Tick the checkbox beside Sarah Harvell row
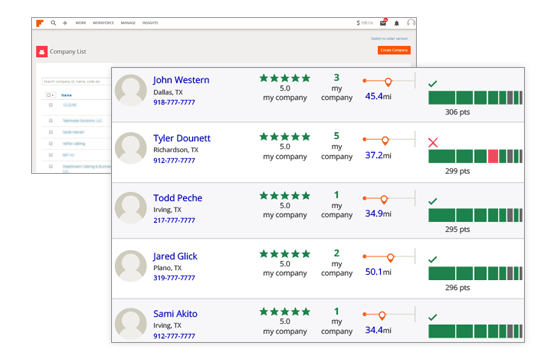540x360 pixels. coord(51,132)
